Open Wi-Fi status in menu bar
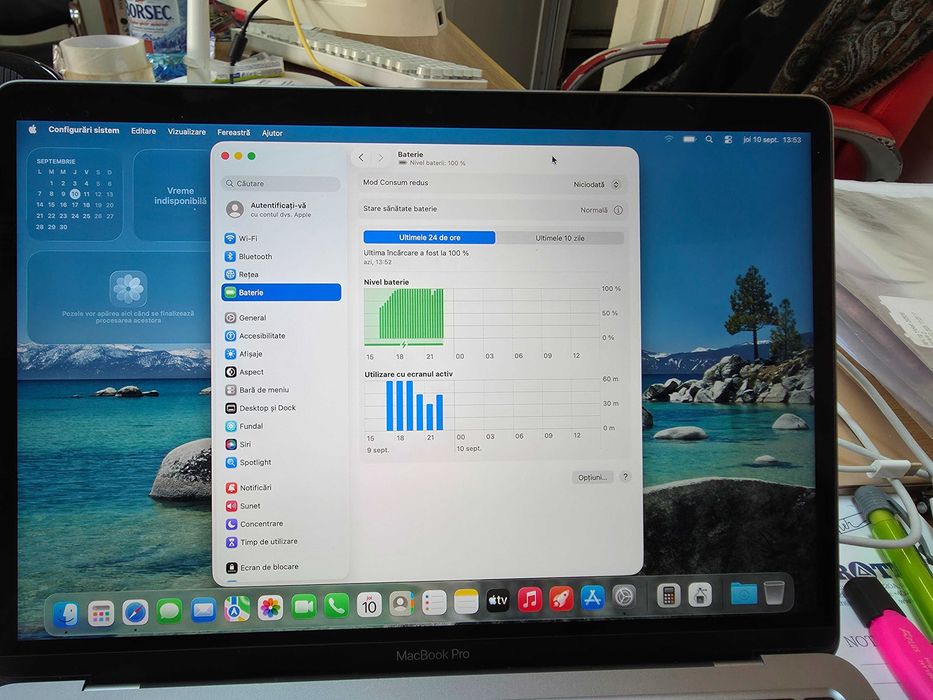The height and width of the screenshot is (700, 933). tap(669, 139)
